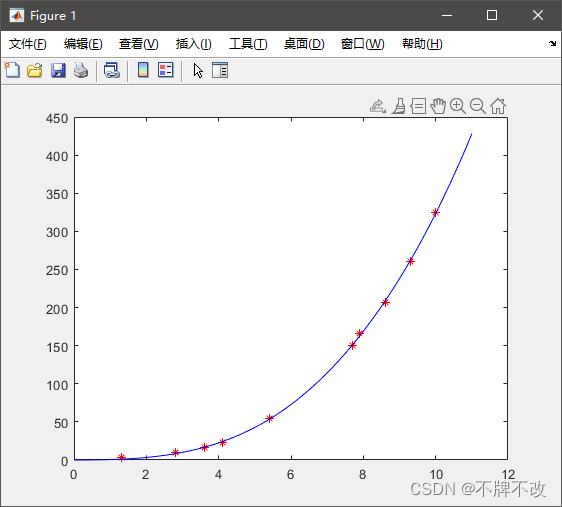Viewport: 562px width, 507px height.
Task: Open the 窗口(W) menu
Action: pos(362,44)
